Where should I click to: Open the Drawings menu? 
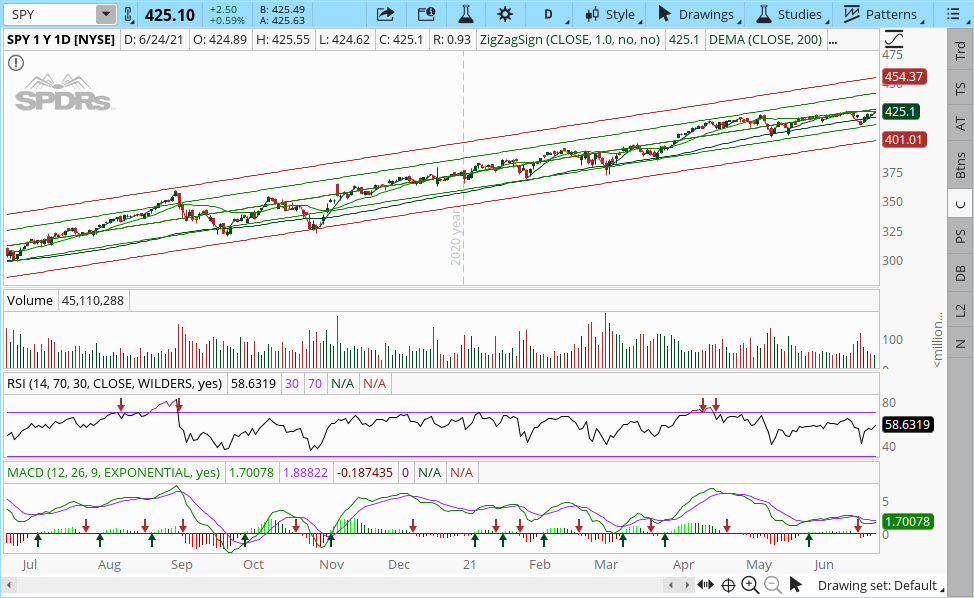click(696, 14)
